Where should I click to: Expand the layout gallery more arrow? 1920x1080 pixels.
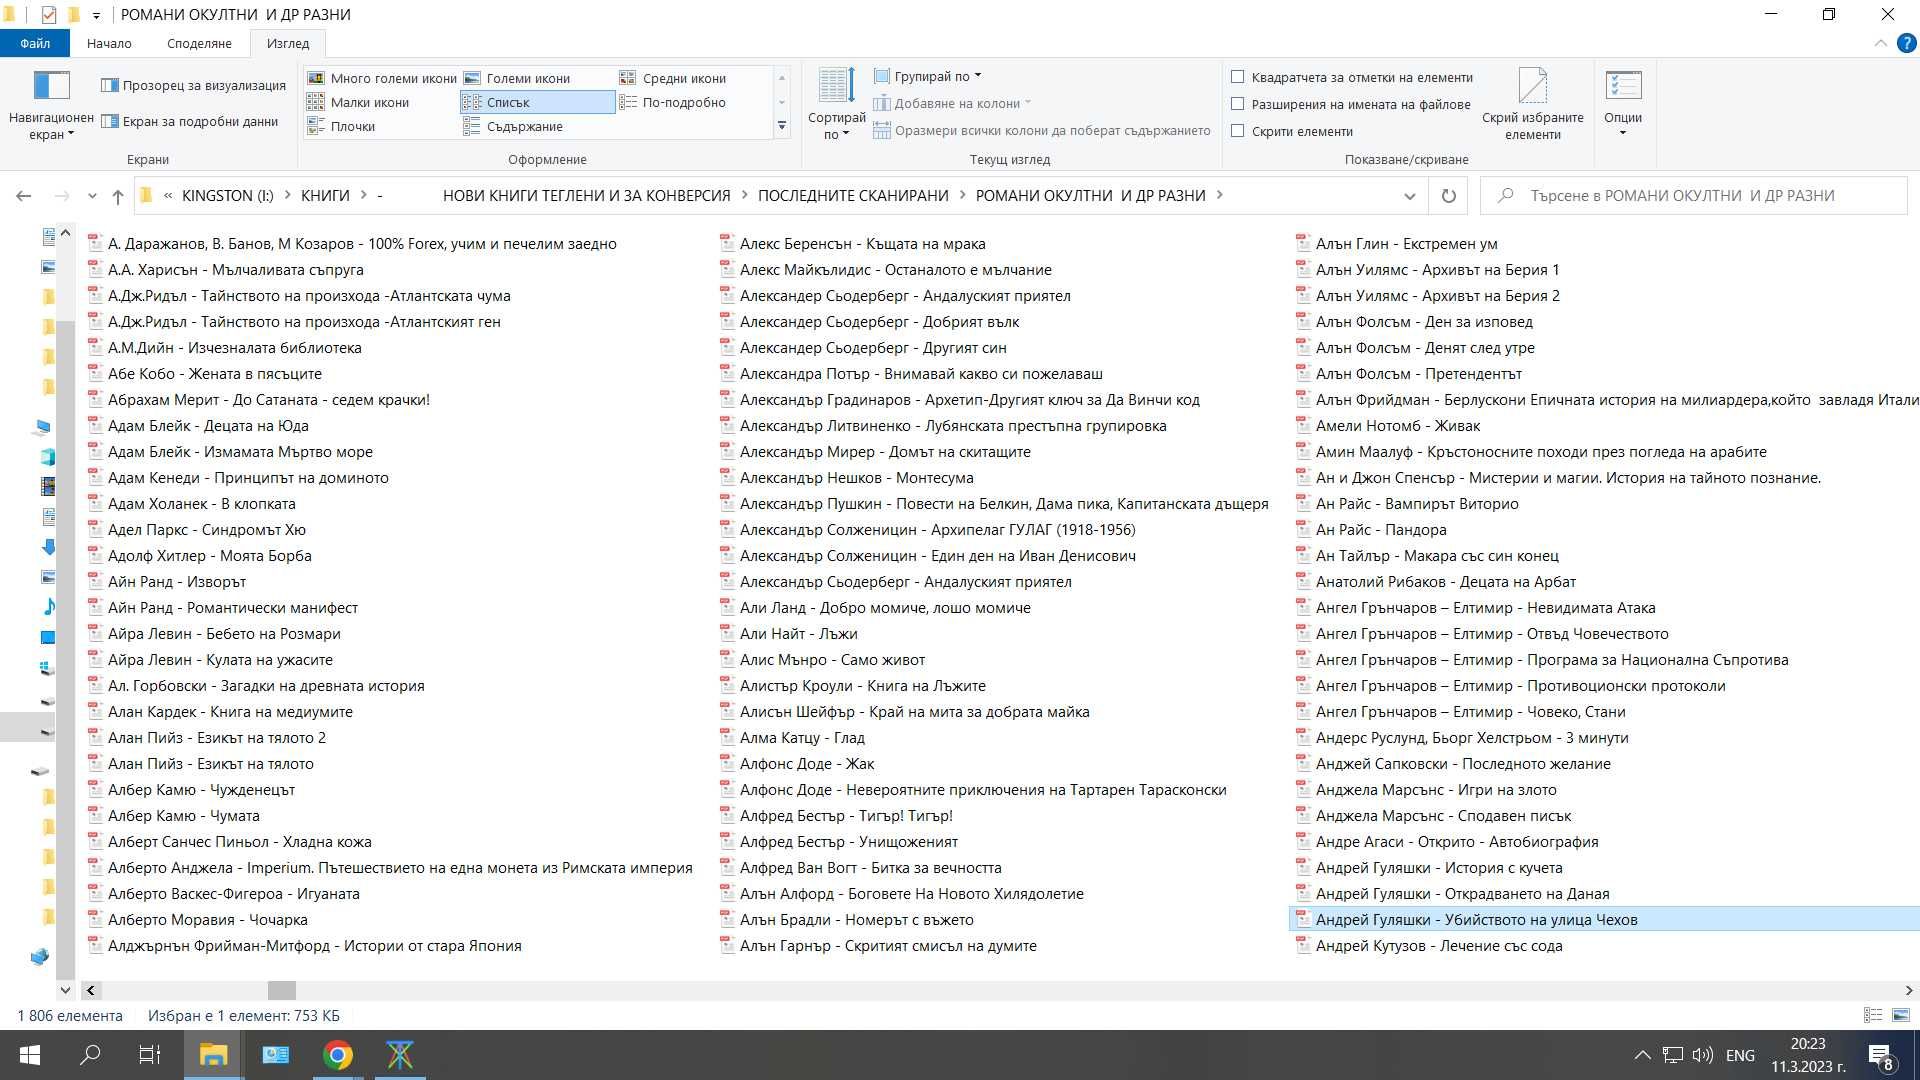point(782,126)
